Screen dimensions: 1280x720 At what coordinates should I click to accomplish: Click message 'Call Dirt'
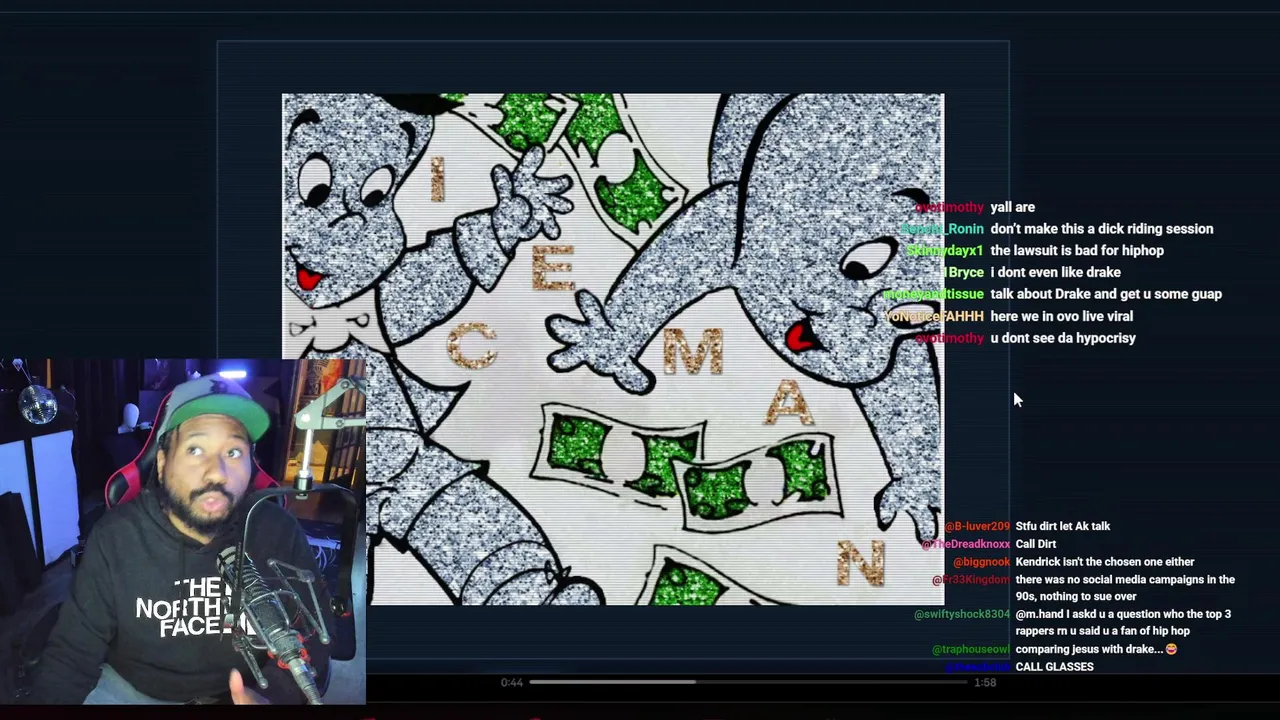tap(1035, 544)
